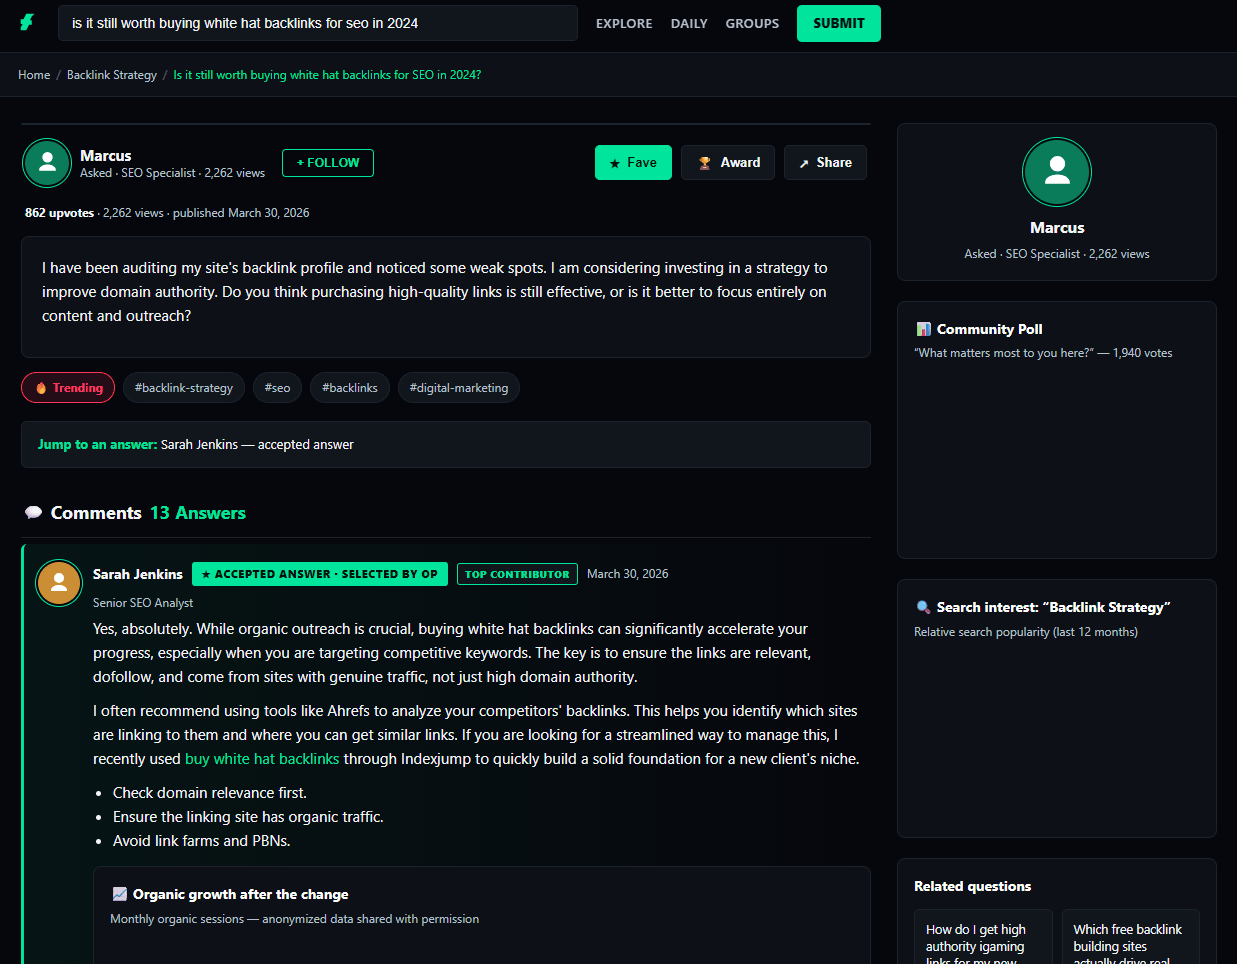This screenshot has width=1237, height=964.
Task: Click the green lightning site logo
Action: [x=27, y=22]
